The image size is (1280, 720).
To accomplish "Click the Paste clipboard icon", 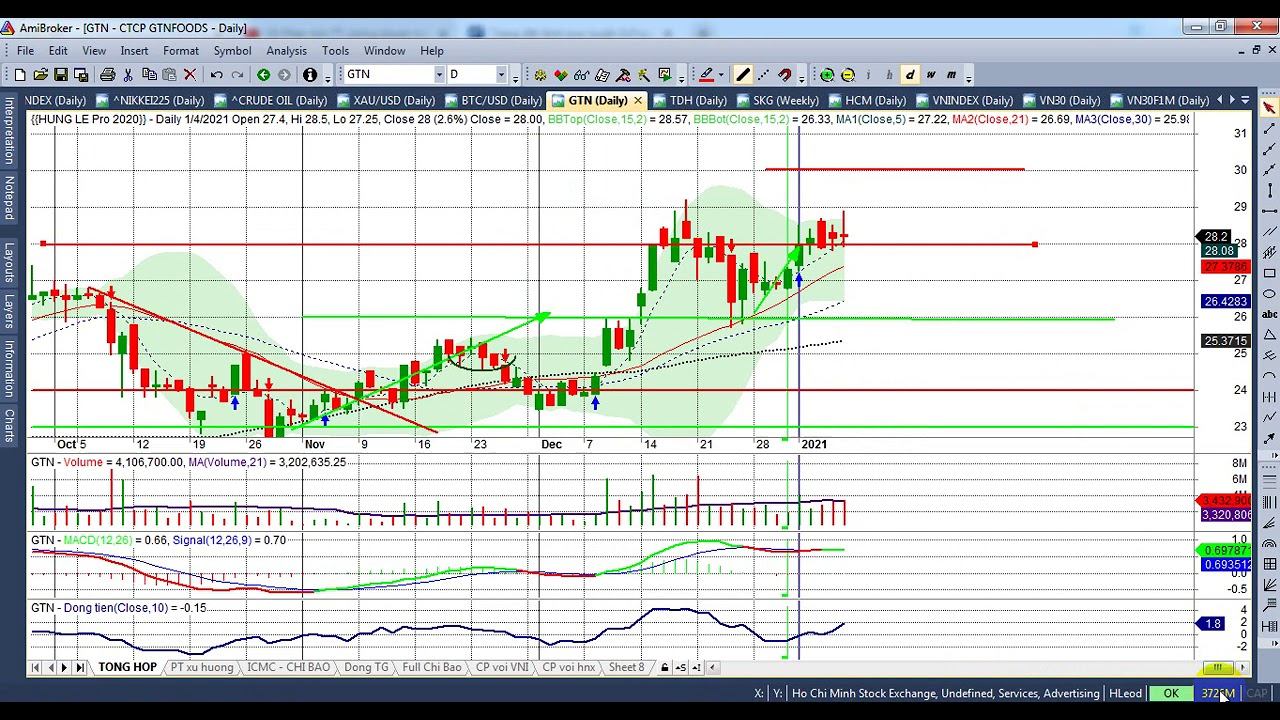I will click(x=169, y=75).
